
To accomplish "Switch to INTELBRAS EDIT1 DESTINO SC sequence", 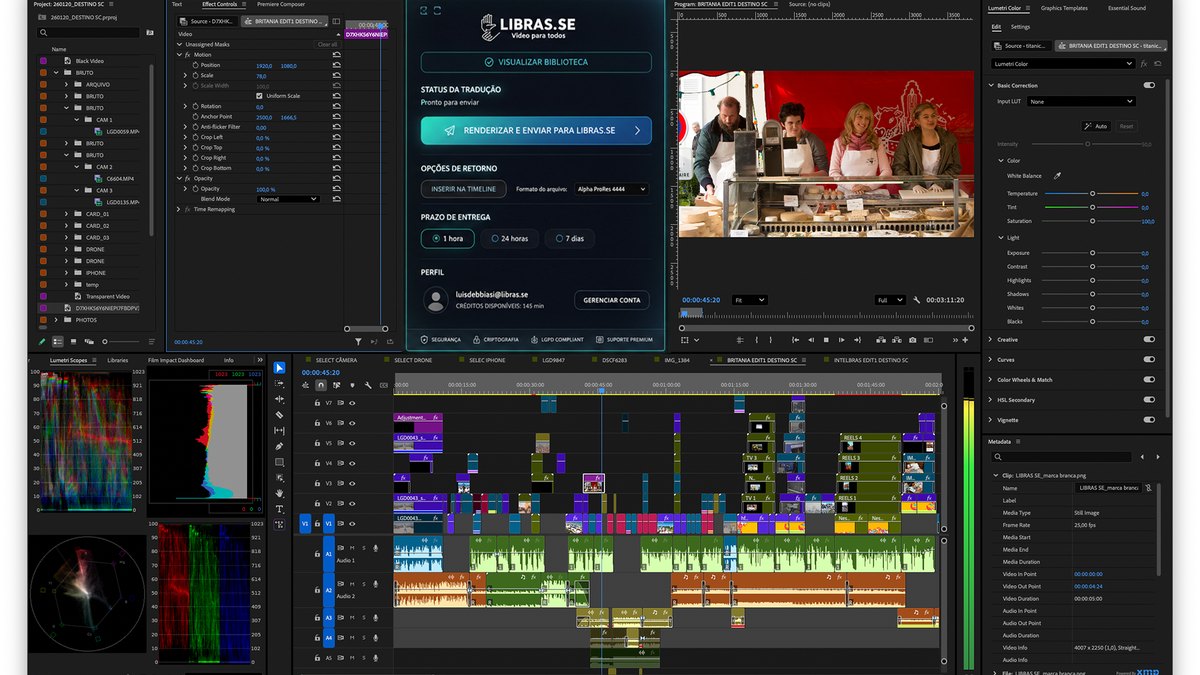I will pos(871,360).
